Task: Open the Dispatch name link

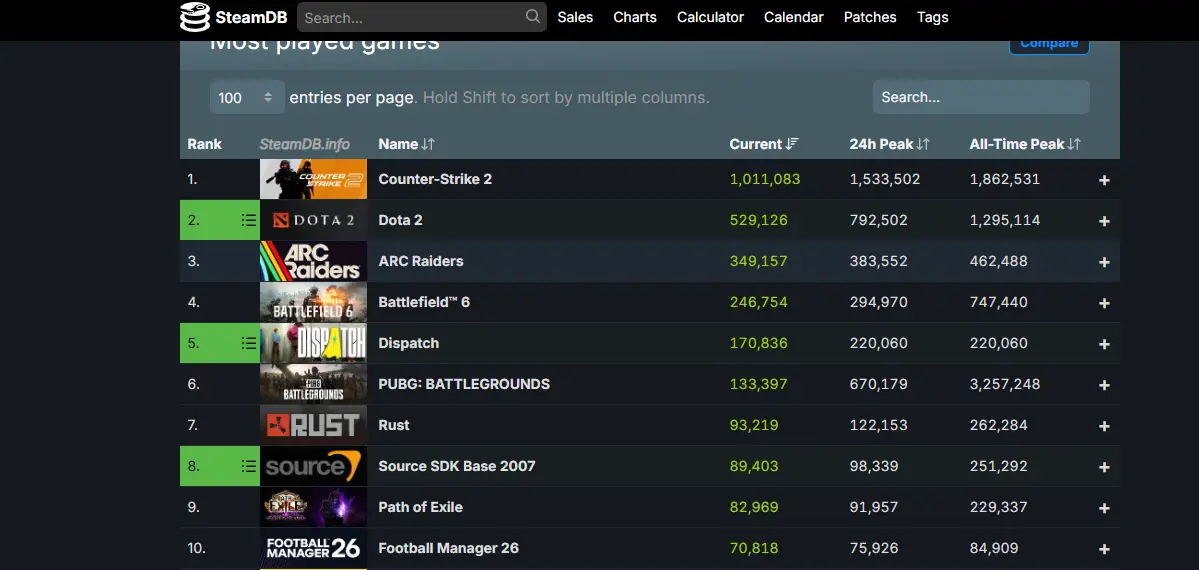Action: click(408, 343)
